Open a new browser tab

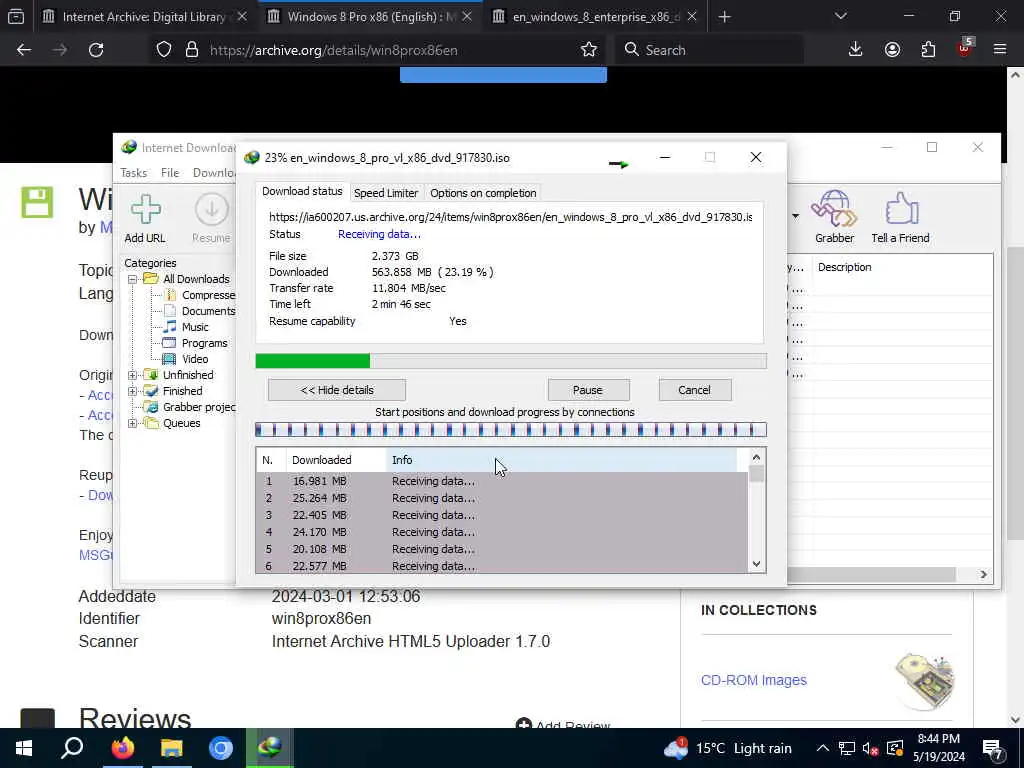pyautogui.click(x=724, y=17)
